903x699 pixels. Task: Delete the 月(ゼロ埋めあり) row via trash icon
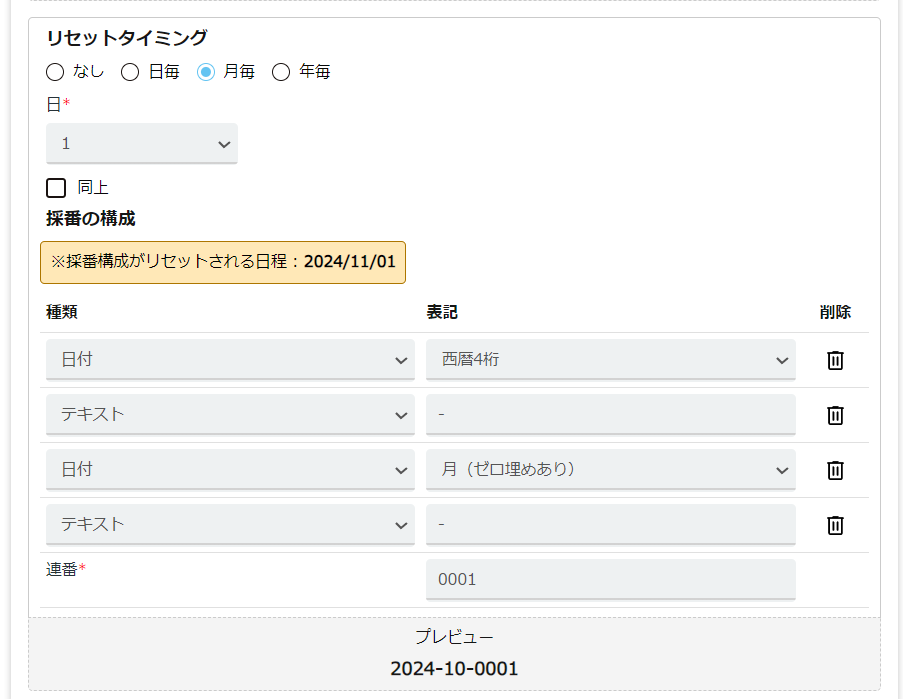(835, 470)
